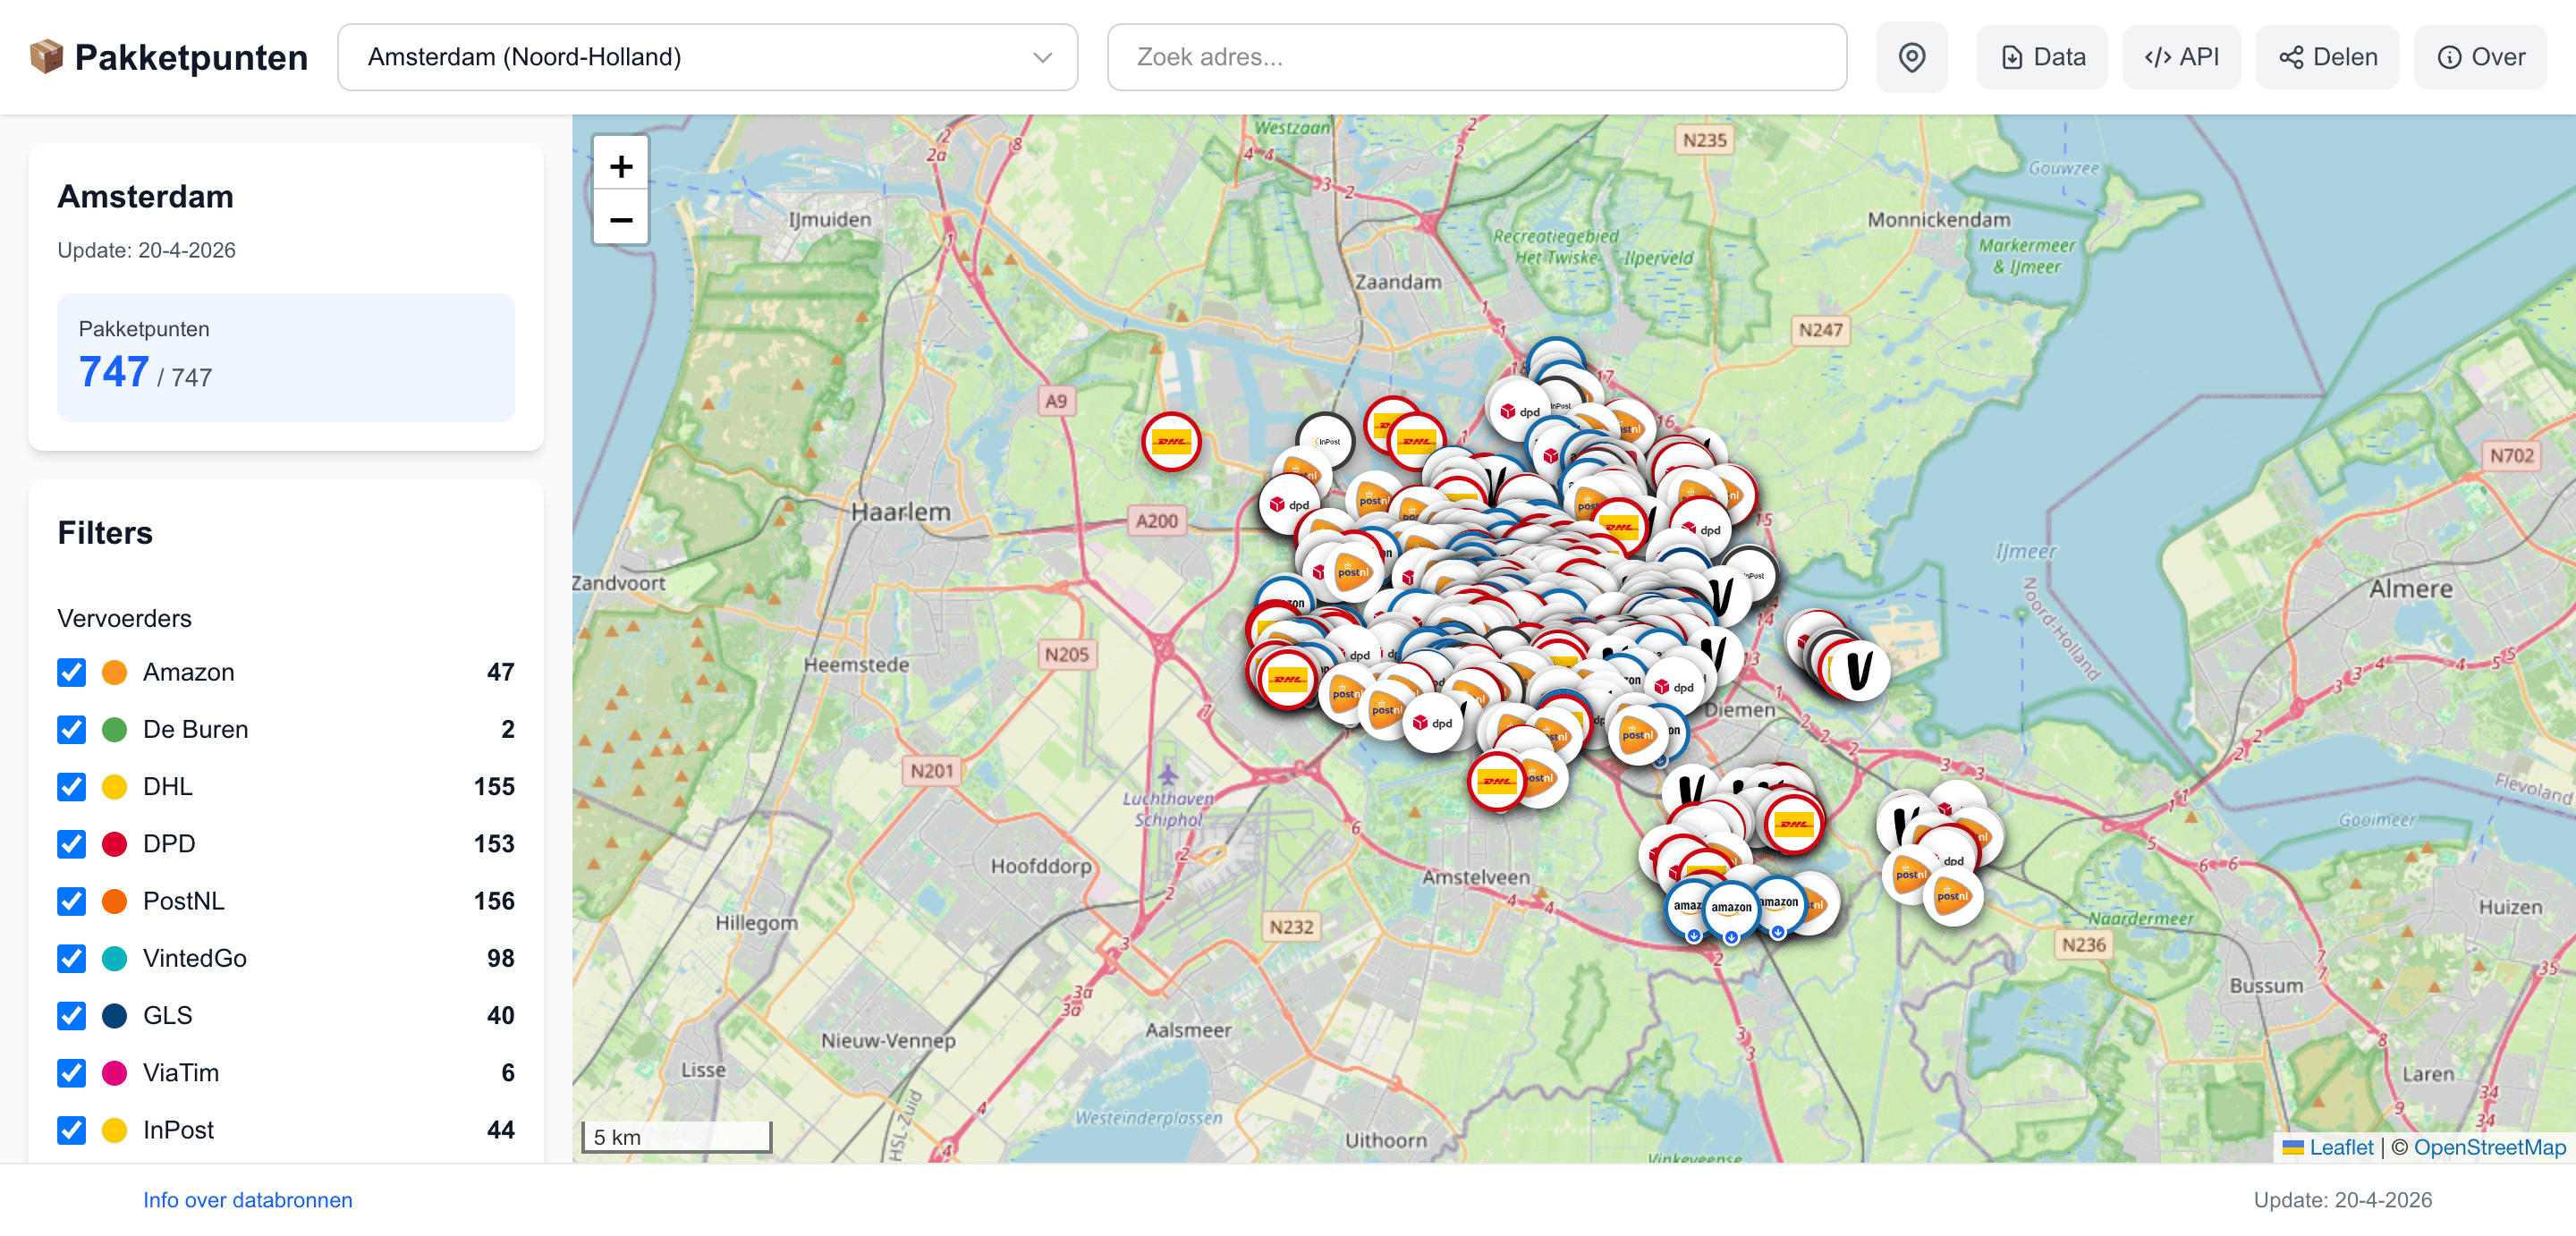Click the DHL marker near Amstelveen
This screenshot has width=2576, height=1236.
click(1497, 781)
